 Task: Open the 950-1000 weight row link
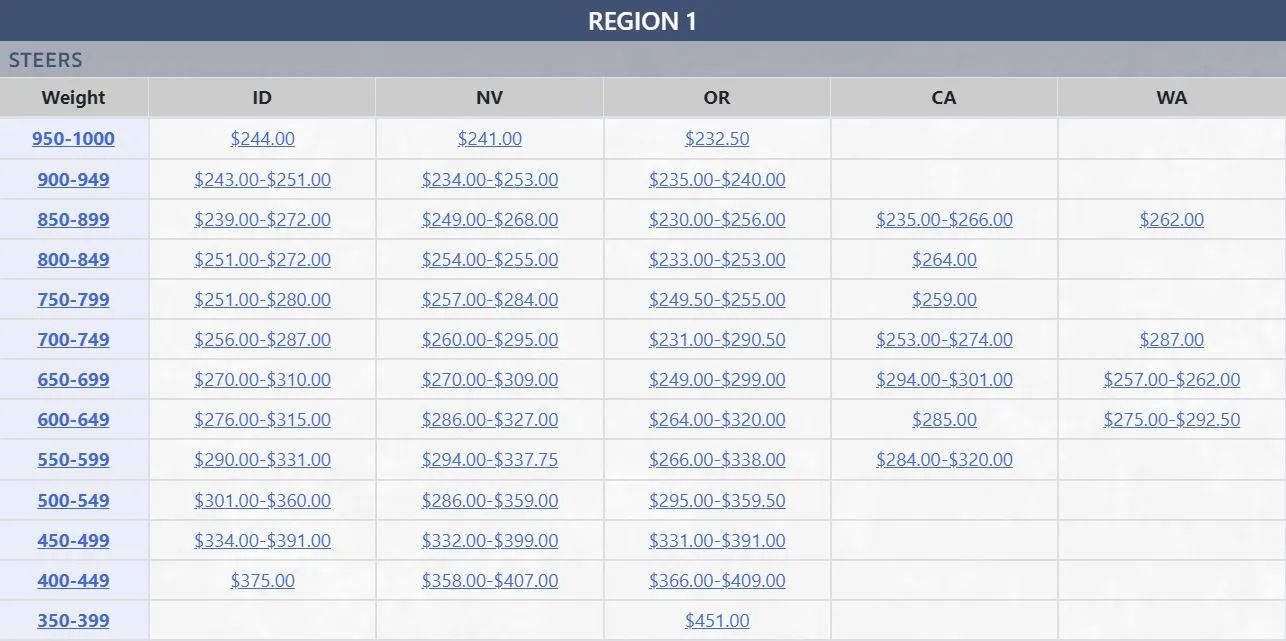coord(73,139)
